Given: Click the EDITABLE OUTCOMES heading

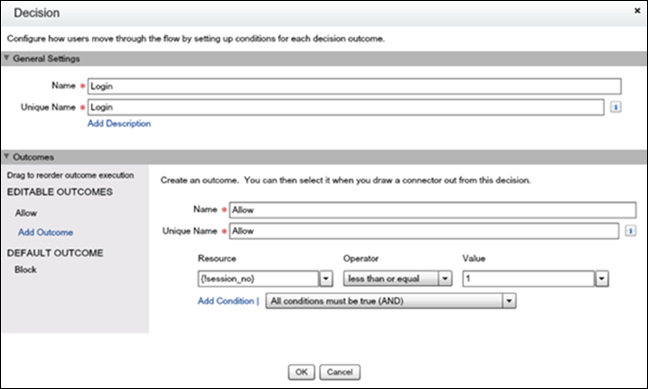Looking at the screenshot, I should (60, 192).
